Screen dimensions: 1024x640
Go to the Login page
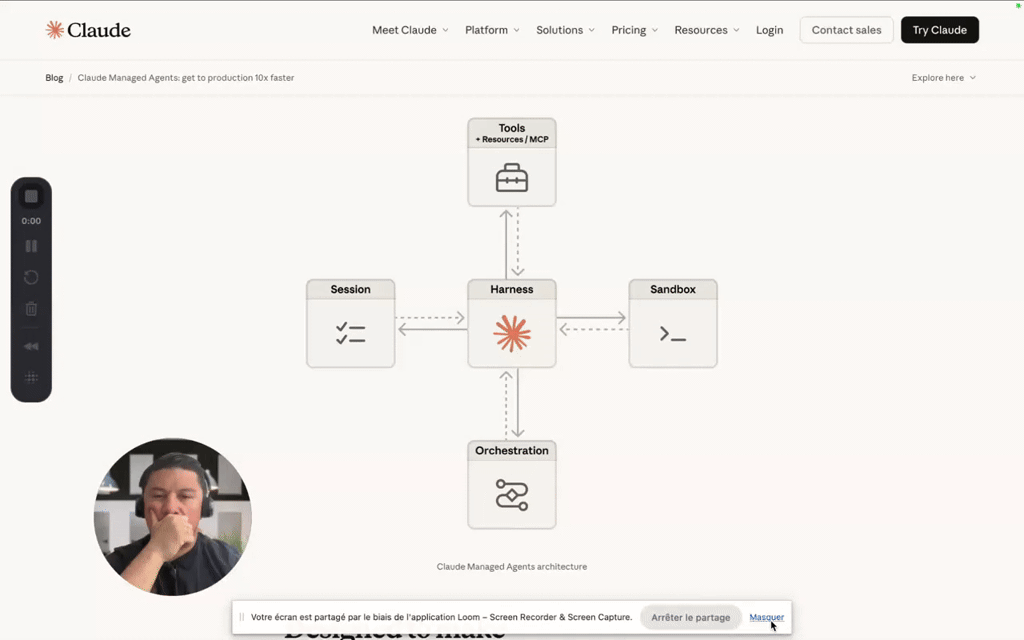769,30
